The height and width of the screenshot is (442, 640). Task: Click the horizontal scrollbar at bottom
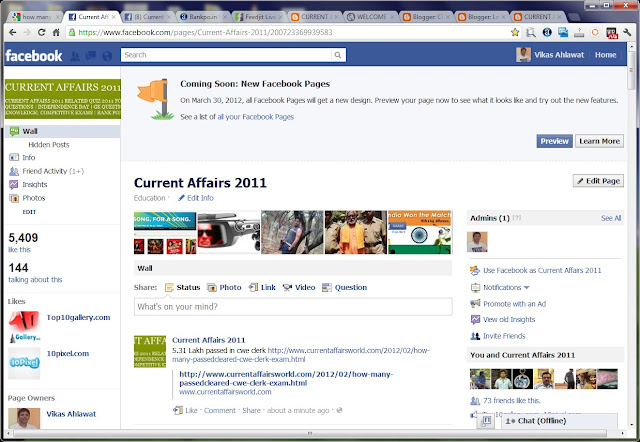coord(310,433)
